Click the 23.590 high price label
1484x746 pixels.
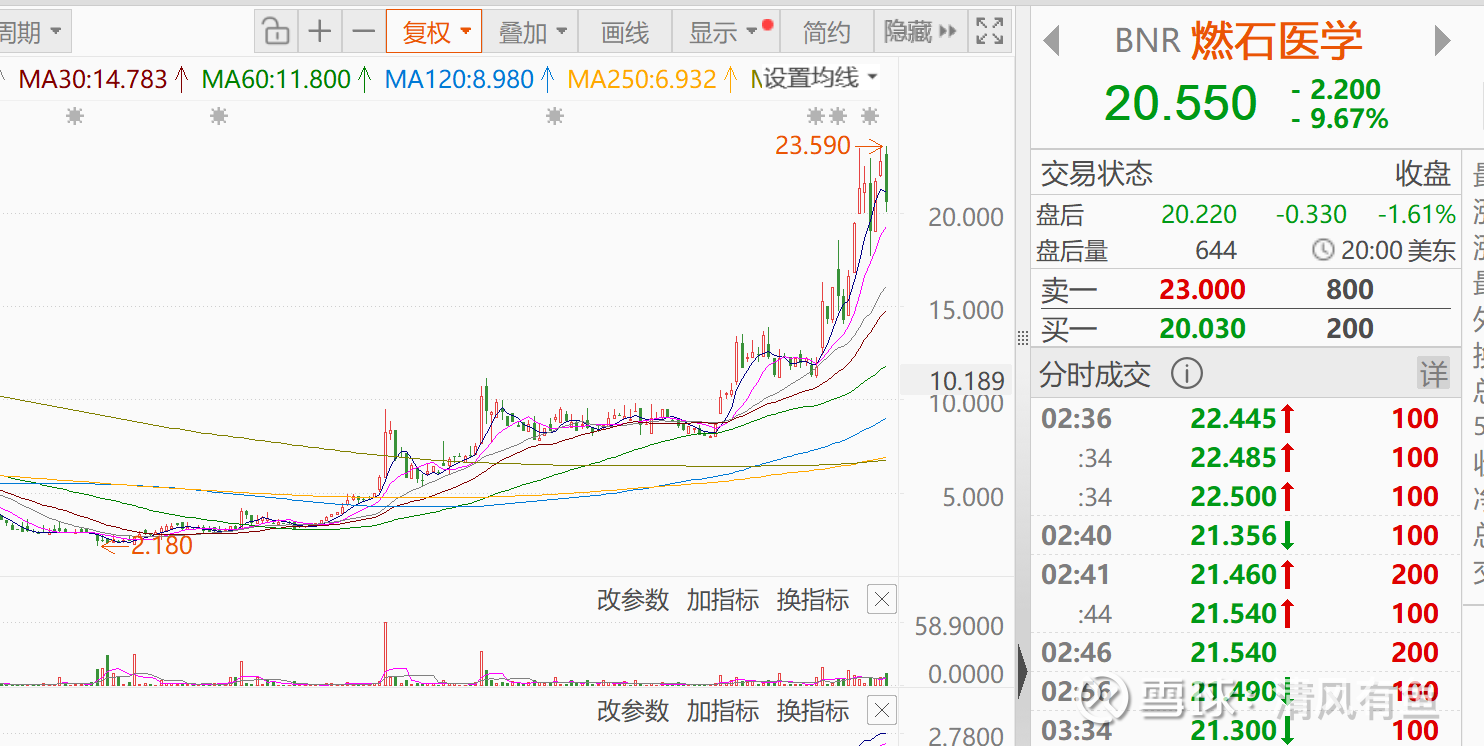pyautogui.click(x=813, y=146)
